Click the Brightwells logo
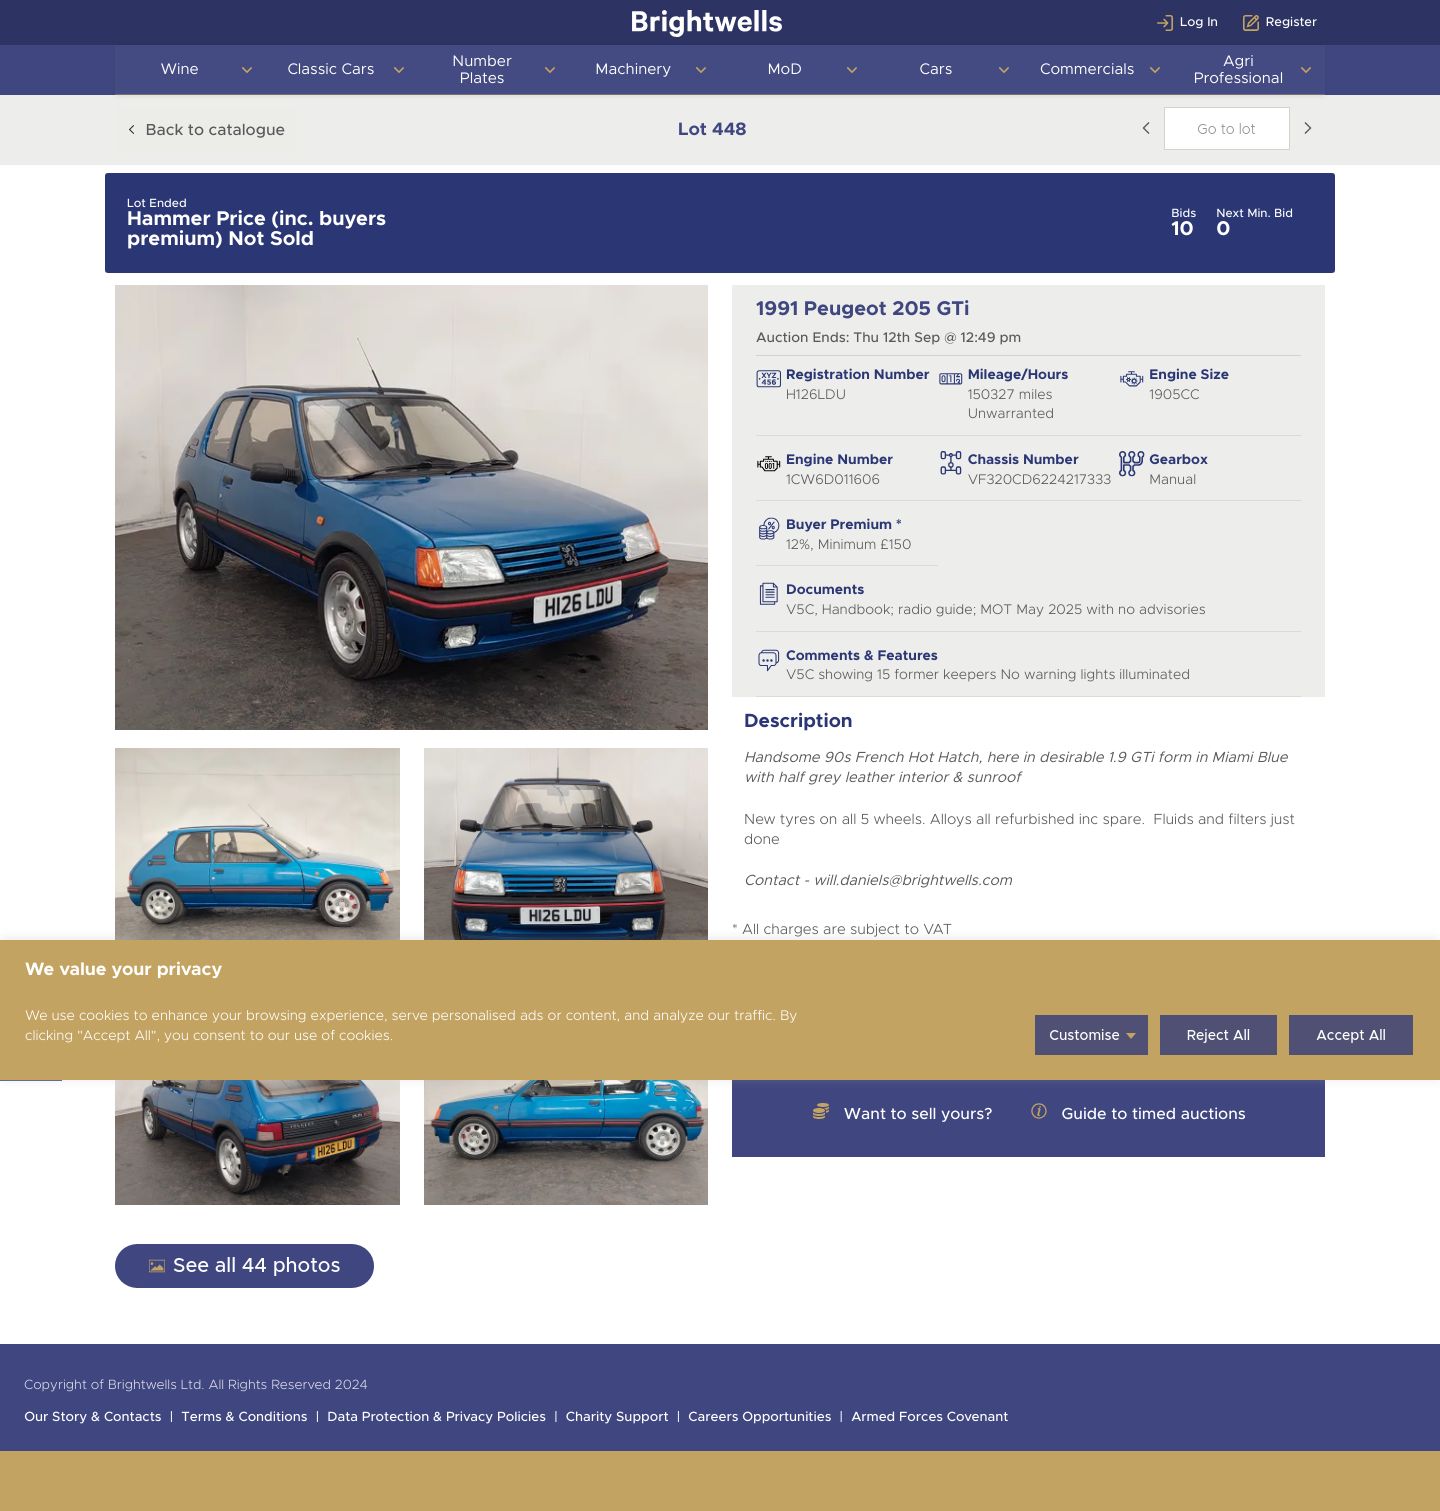The height and width of the screenshot is (1511, 1440). point(706,22)
